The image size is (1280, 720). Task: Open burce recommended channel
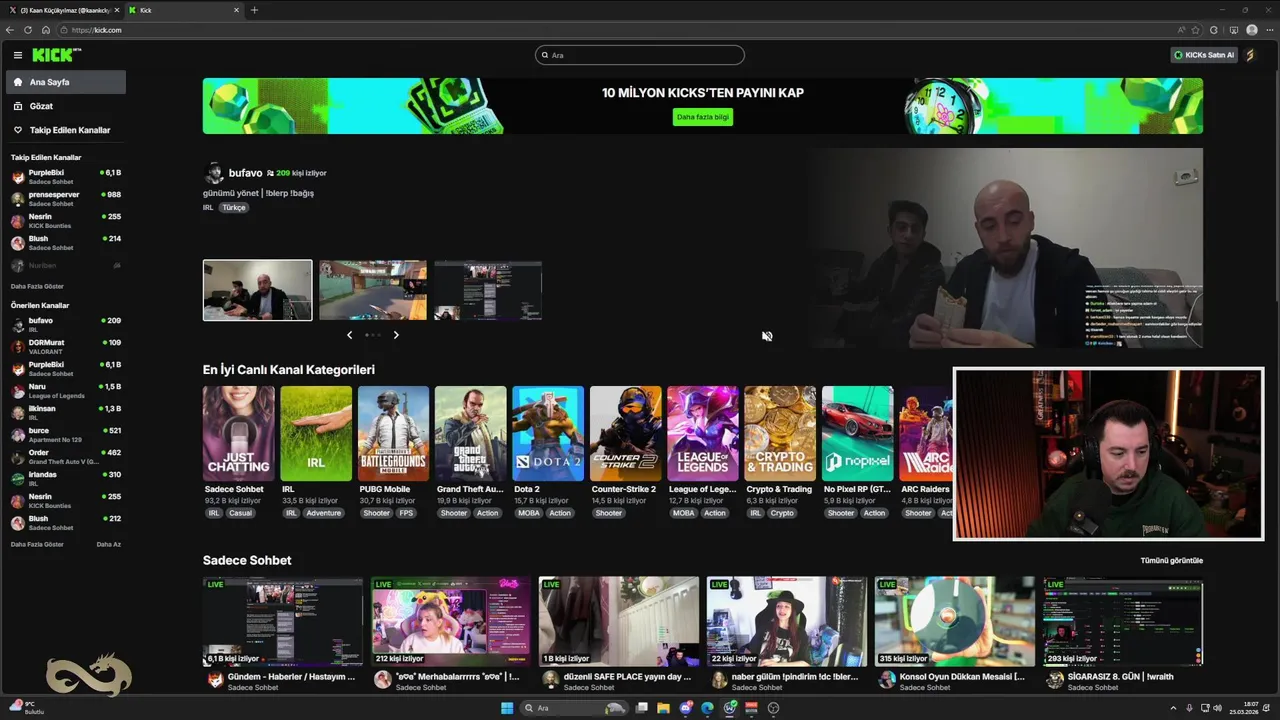click(65, 435)
